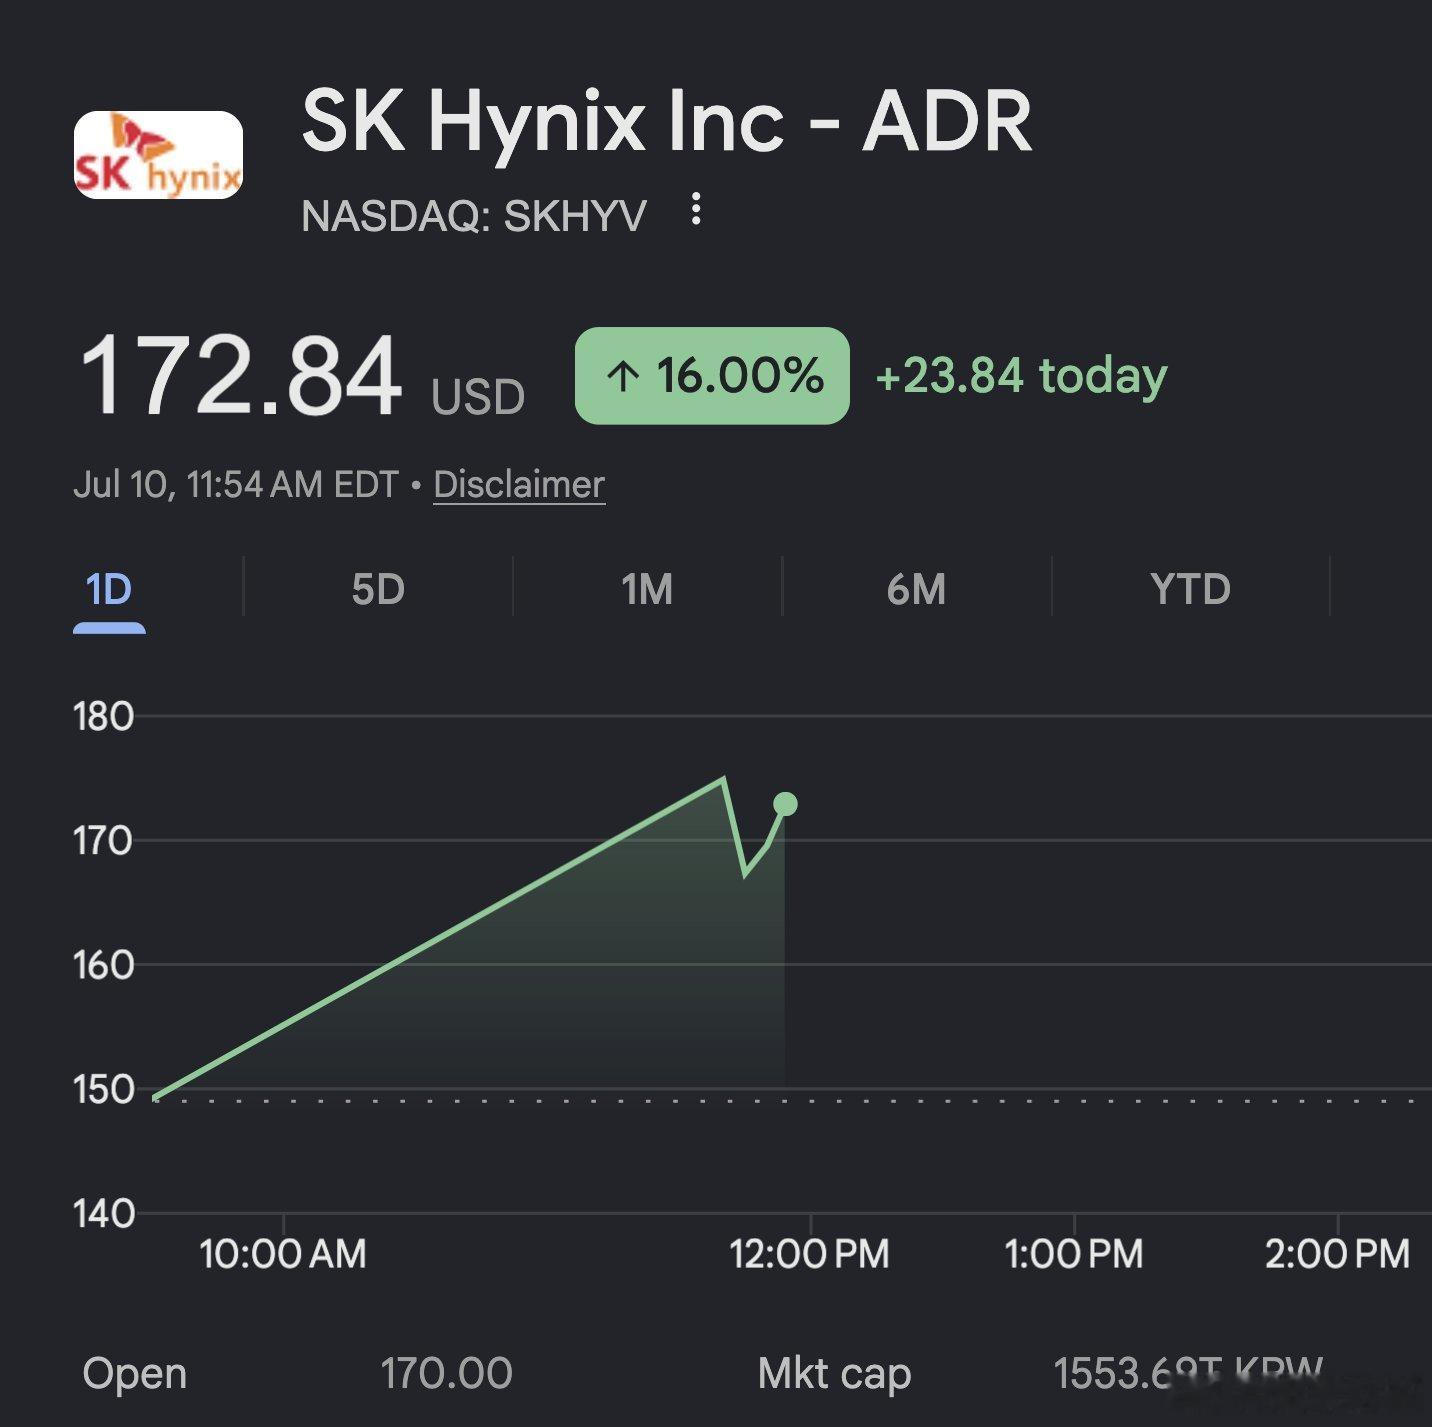This screenshot has height=1427, width=1432.
Task: Click the 10:00 AM axis label
Action: click(x=283, y=1254)
